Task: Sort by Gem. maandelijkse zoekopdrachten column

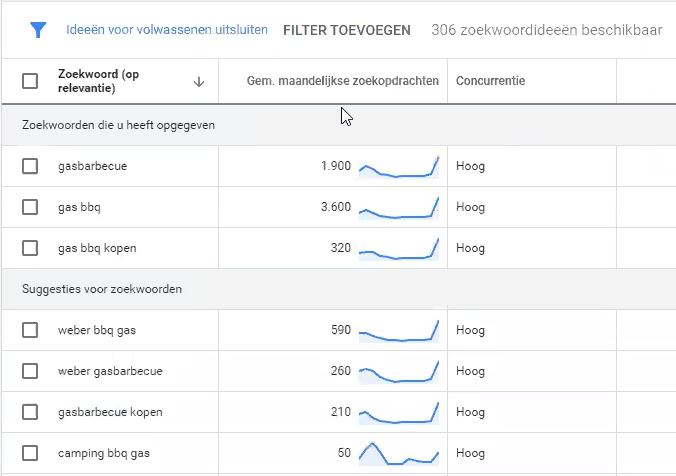Action: click(x=343, y=81)
